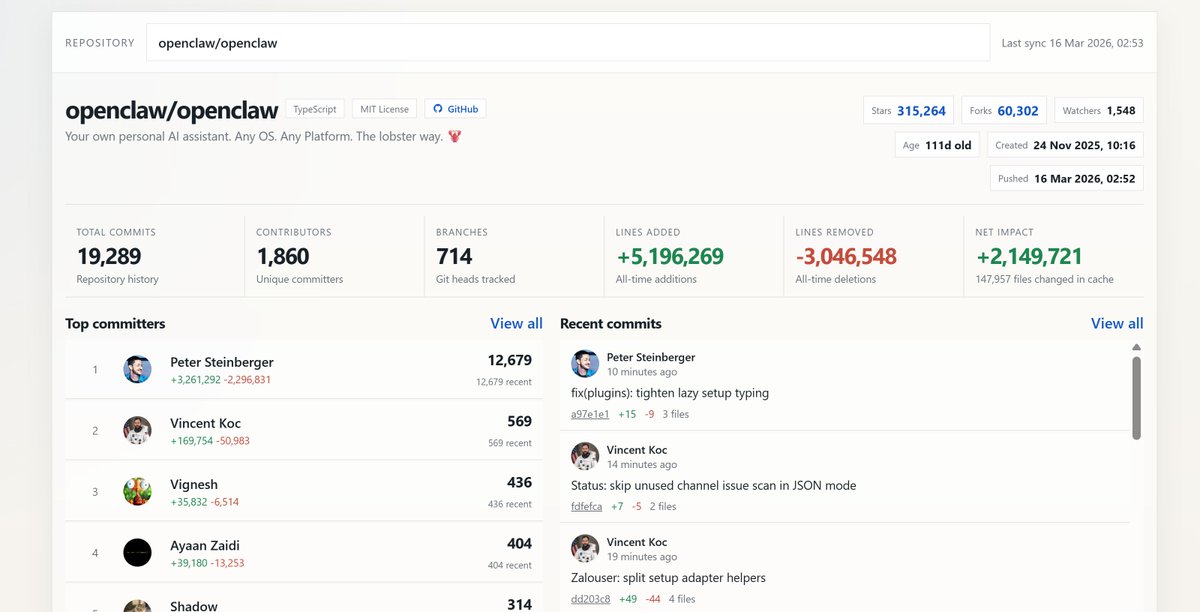Click the Lines Added +5,196,269 value

(669, 257)
